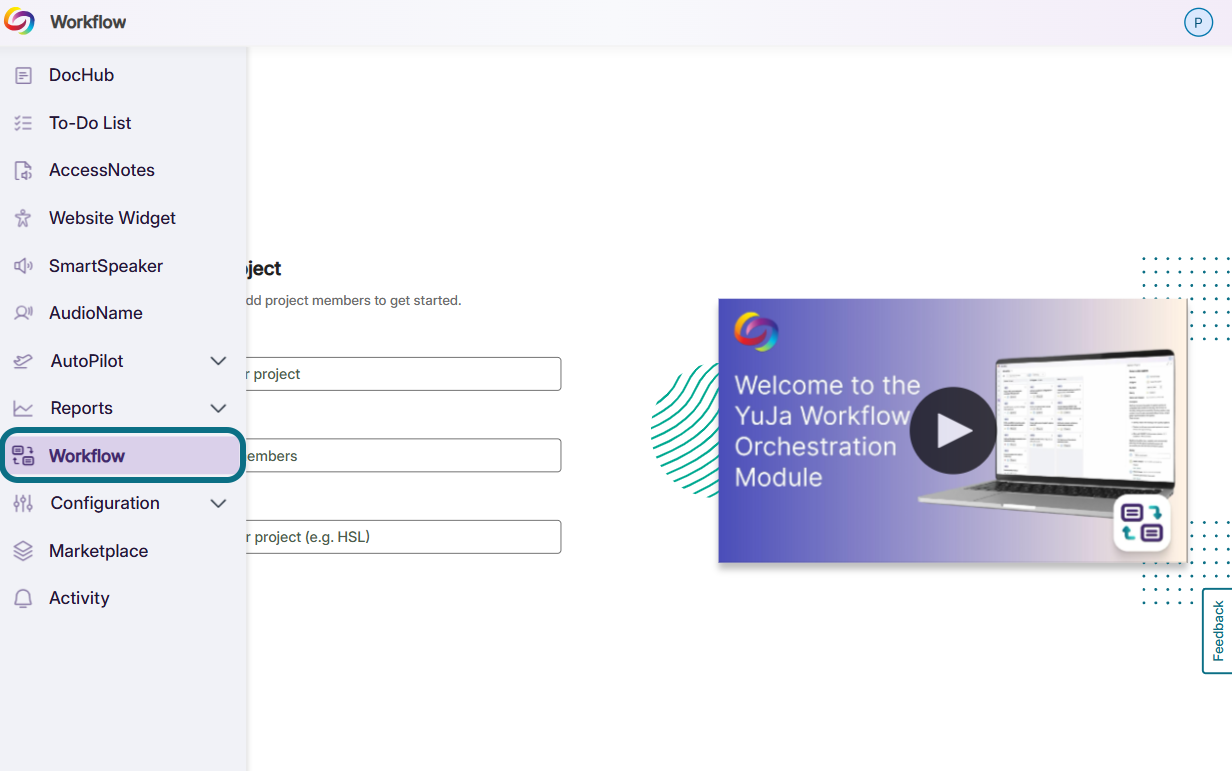Click the Marketplace layers icon
The image size is (1232, 771).
point(23,551)
